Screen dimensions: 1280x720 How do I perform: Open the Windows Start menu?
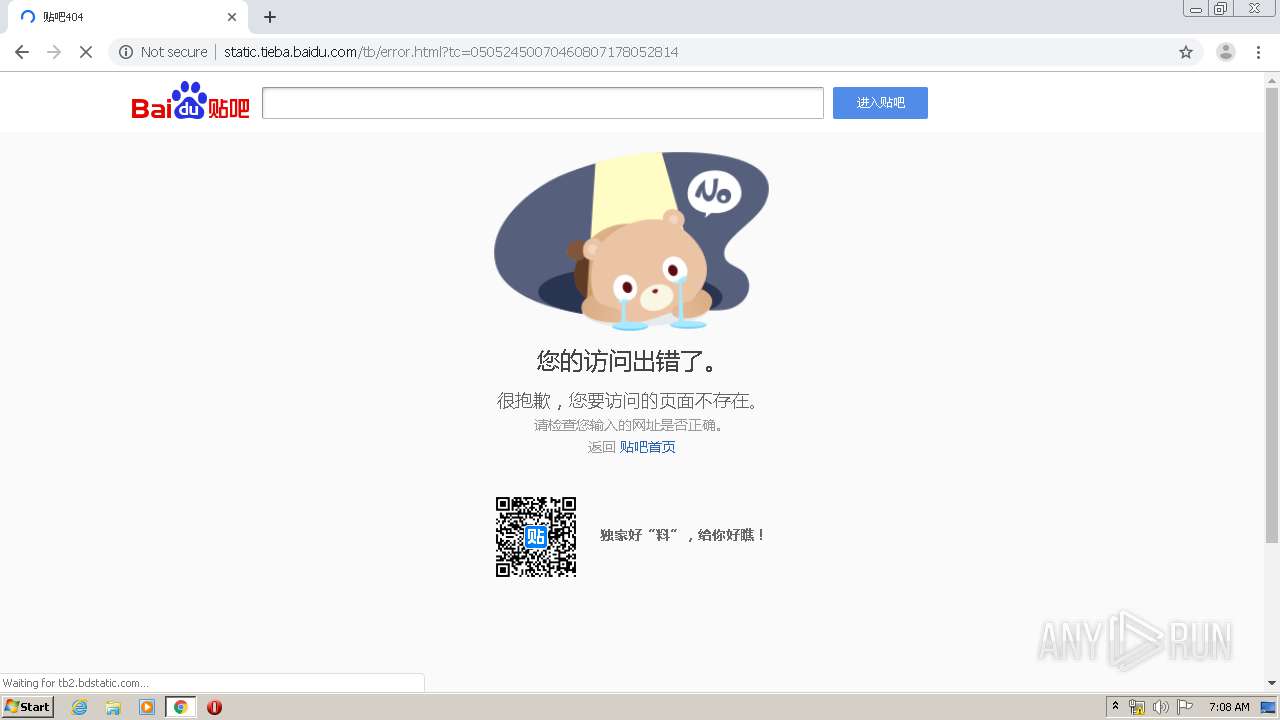[28, 707]
